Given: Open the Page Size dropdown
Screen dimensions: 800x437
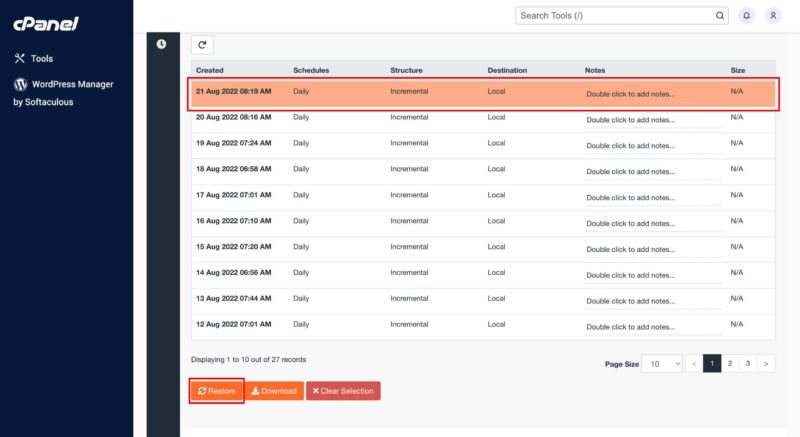Looking at the screenshot, I should click(662, 364).
